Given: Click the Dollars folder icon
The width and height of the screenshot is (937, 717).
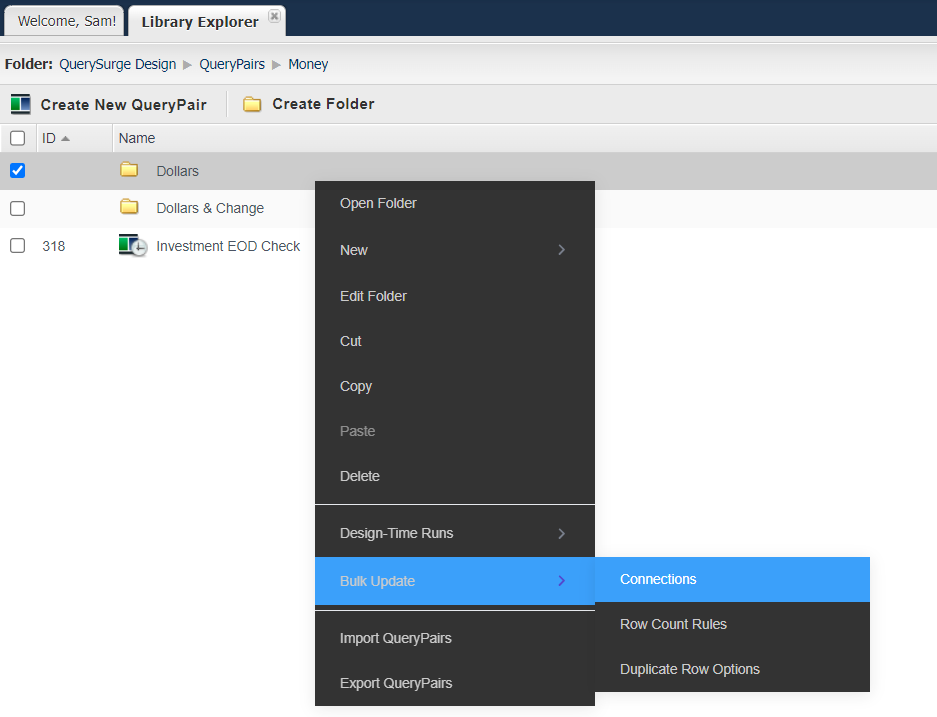Looking at the screenshot, I should pyautogui.click(x=129, y=170).
